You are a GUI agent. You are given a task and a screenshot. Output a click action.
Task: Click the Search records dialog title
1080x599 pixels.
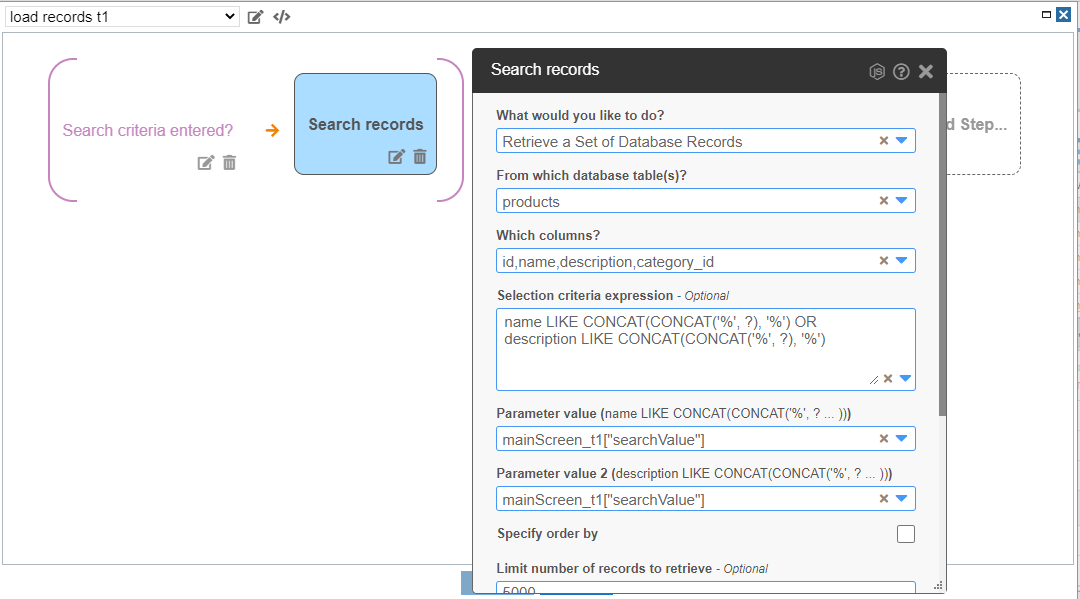point(545,70)
